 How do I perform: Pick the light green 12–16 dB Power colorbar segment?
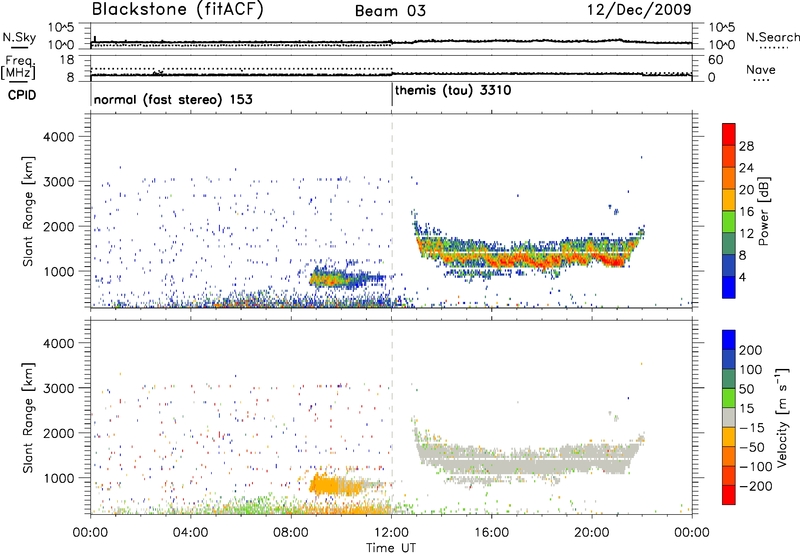(729, 222)
